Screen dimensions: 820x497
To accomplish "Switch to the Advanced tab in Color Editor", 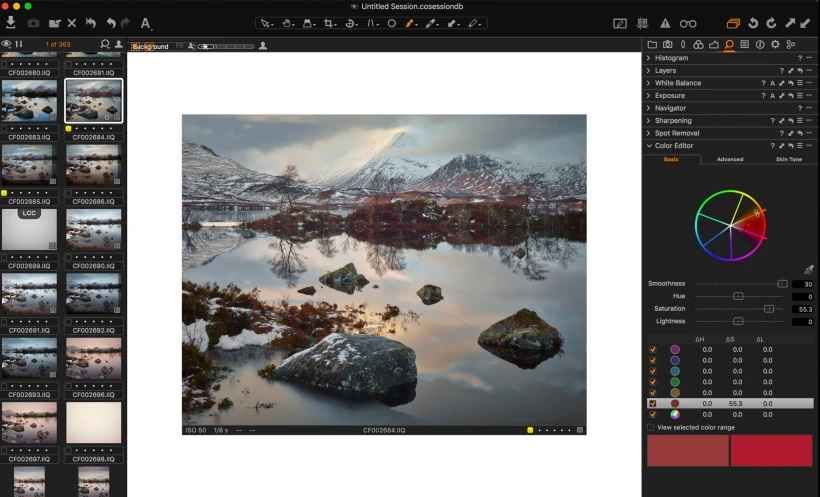I will 730,159.
